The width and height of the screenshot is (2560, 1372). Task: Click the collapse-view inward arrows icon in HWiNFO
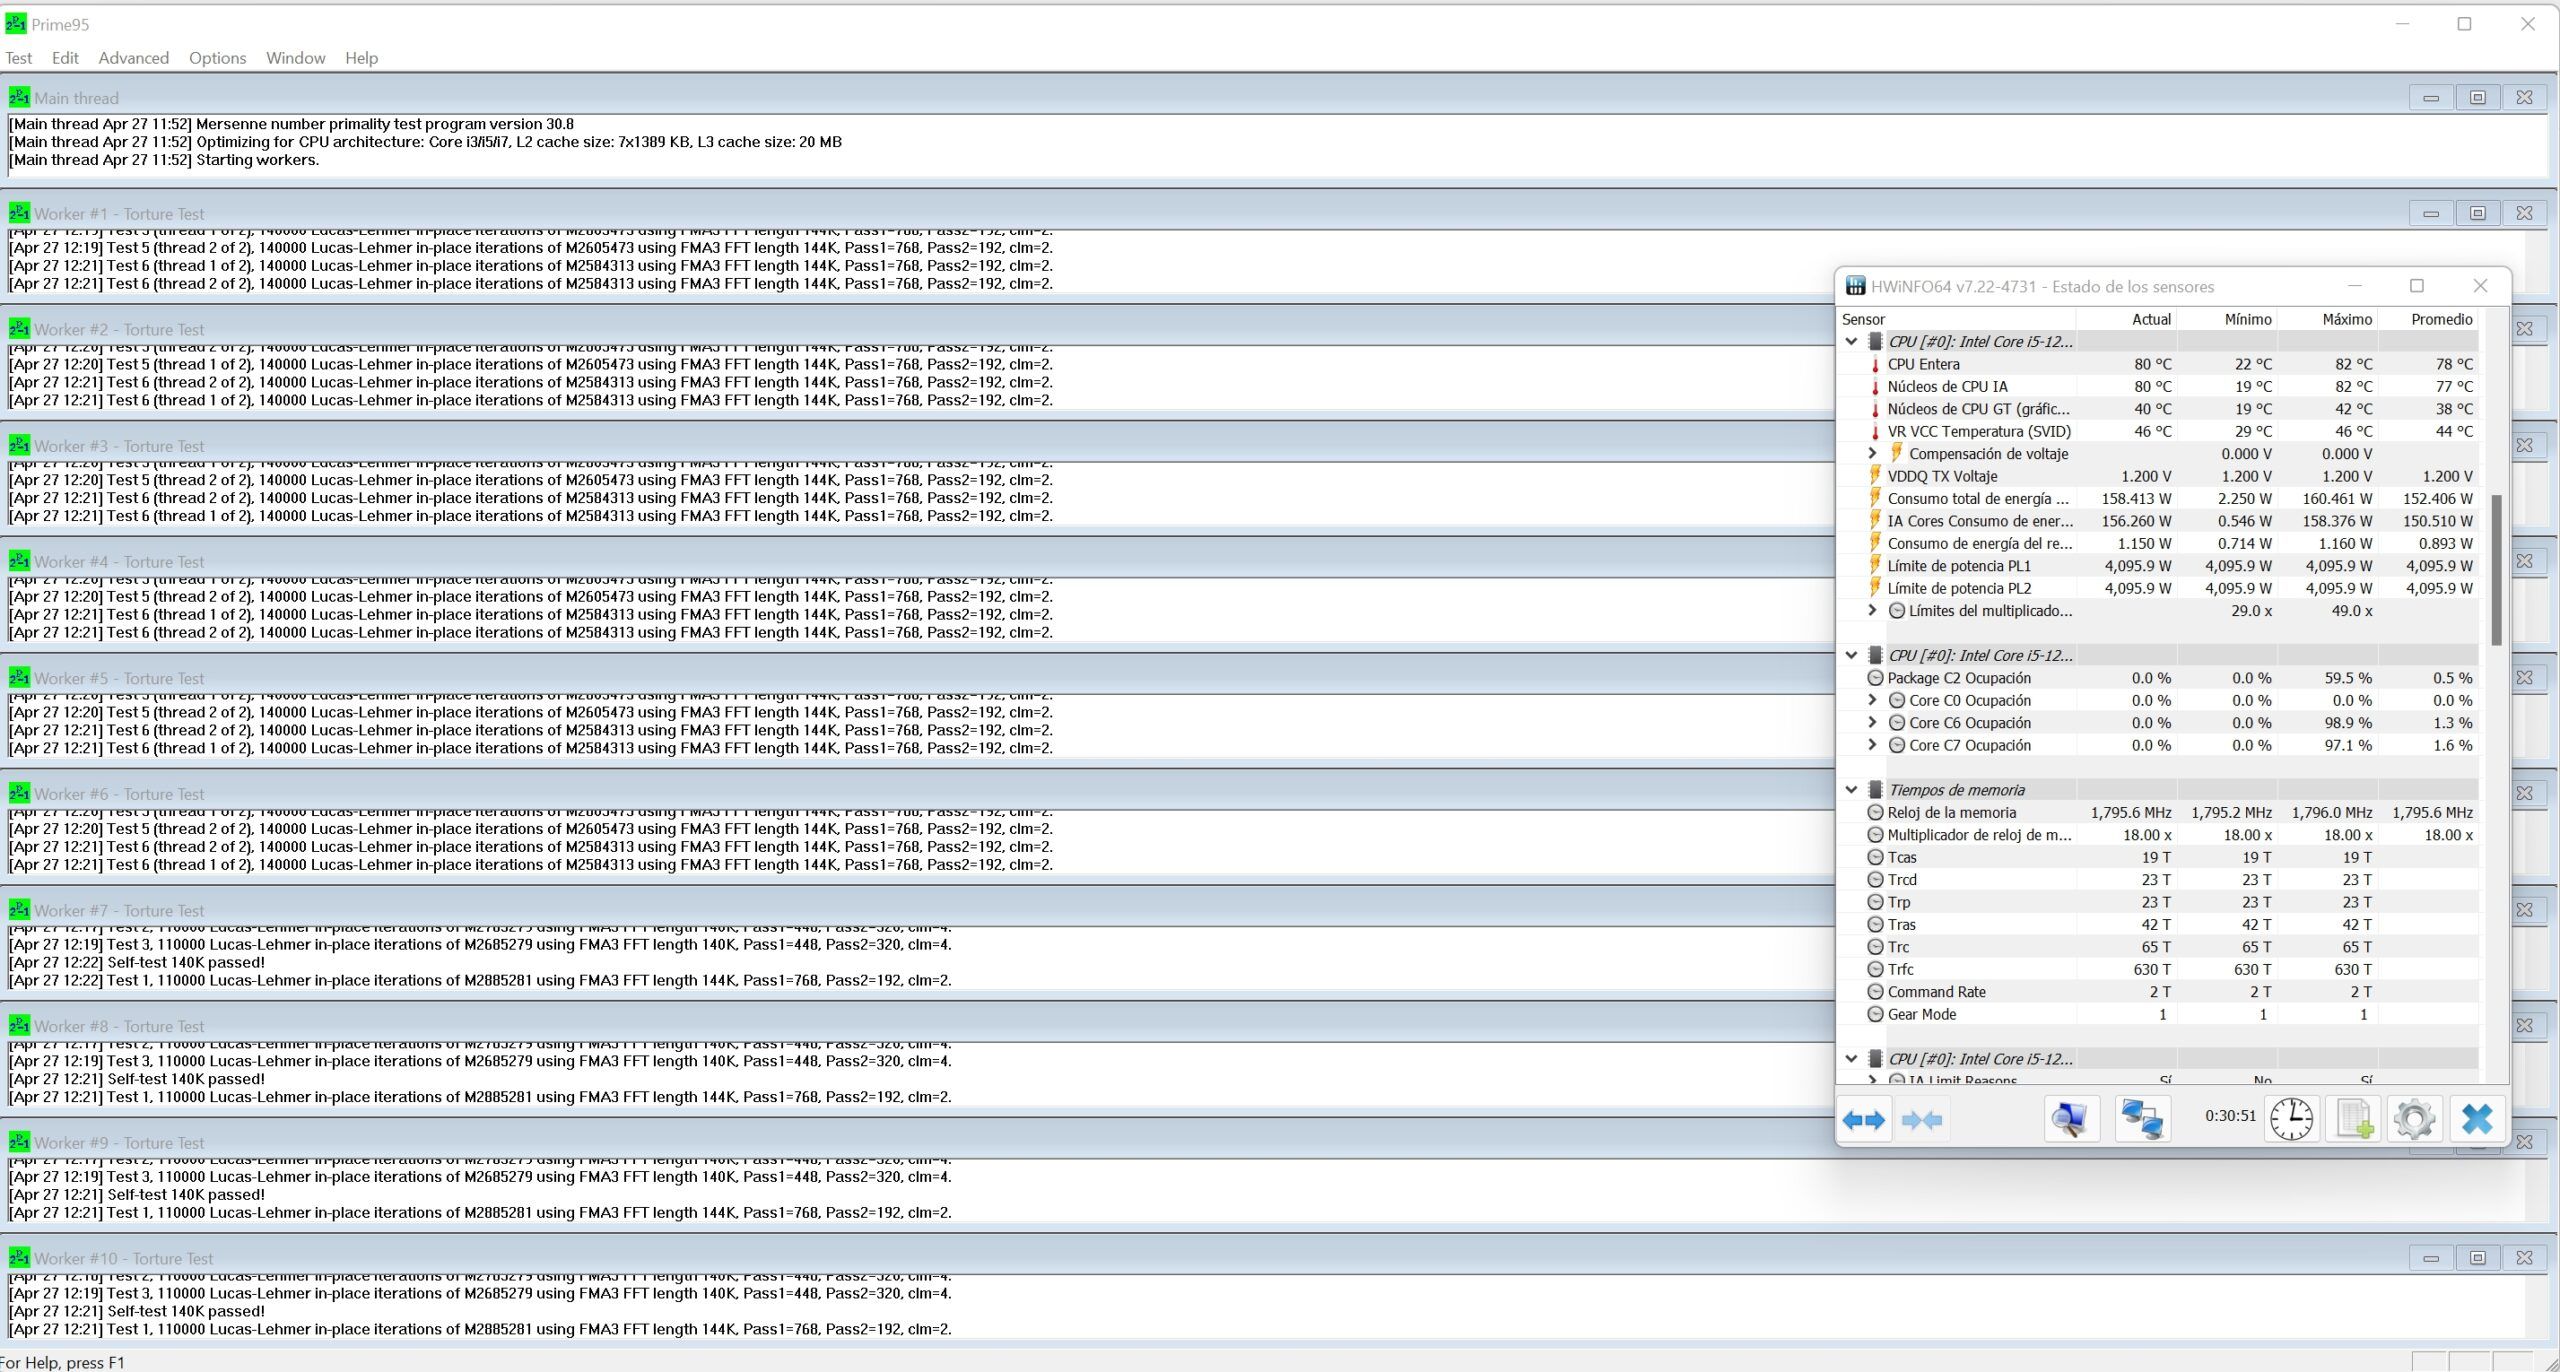[x=1921, y=1119]
